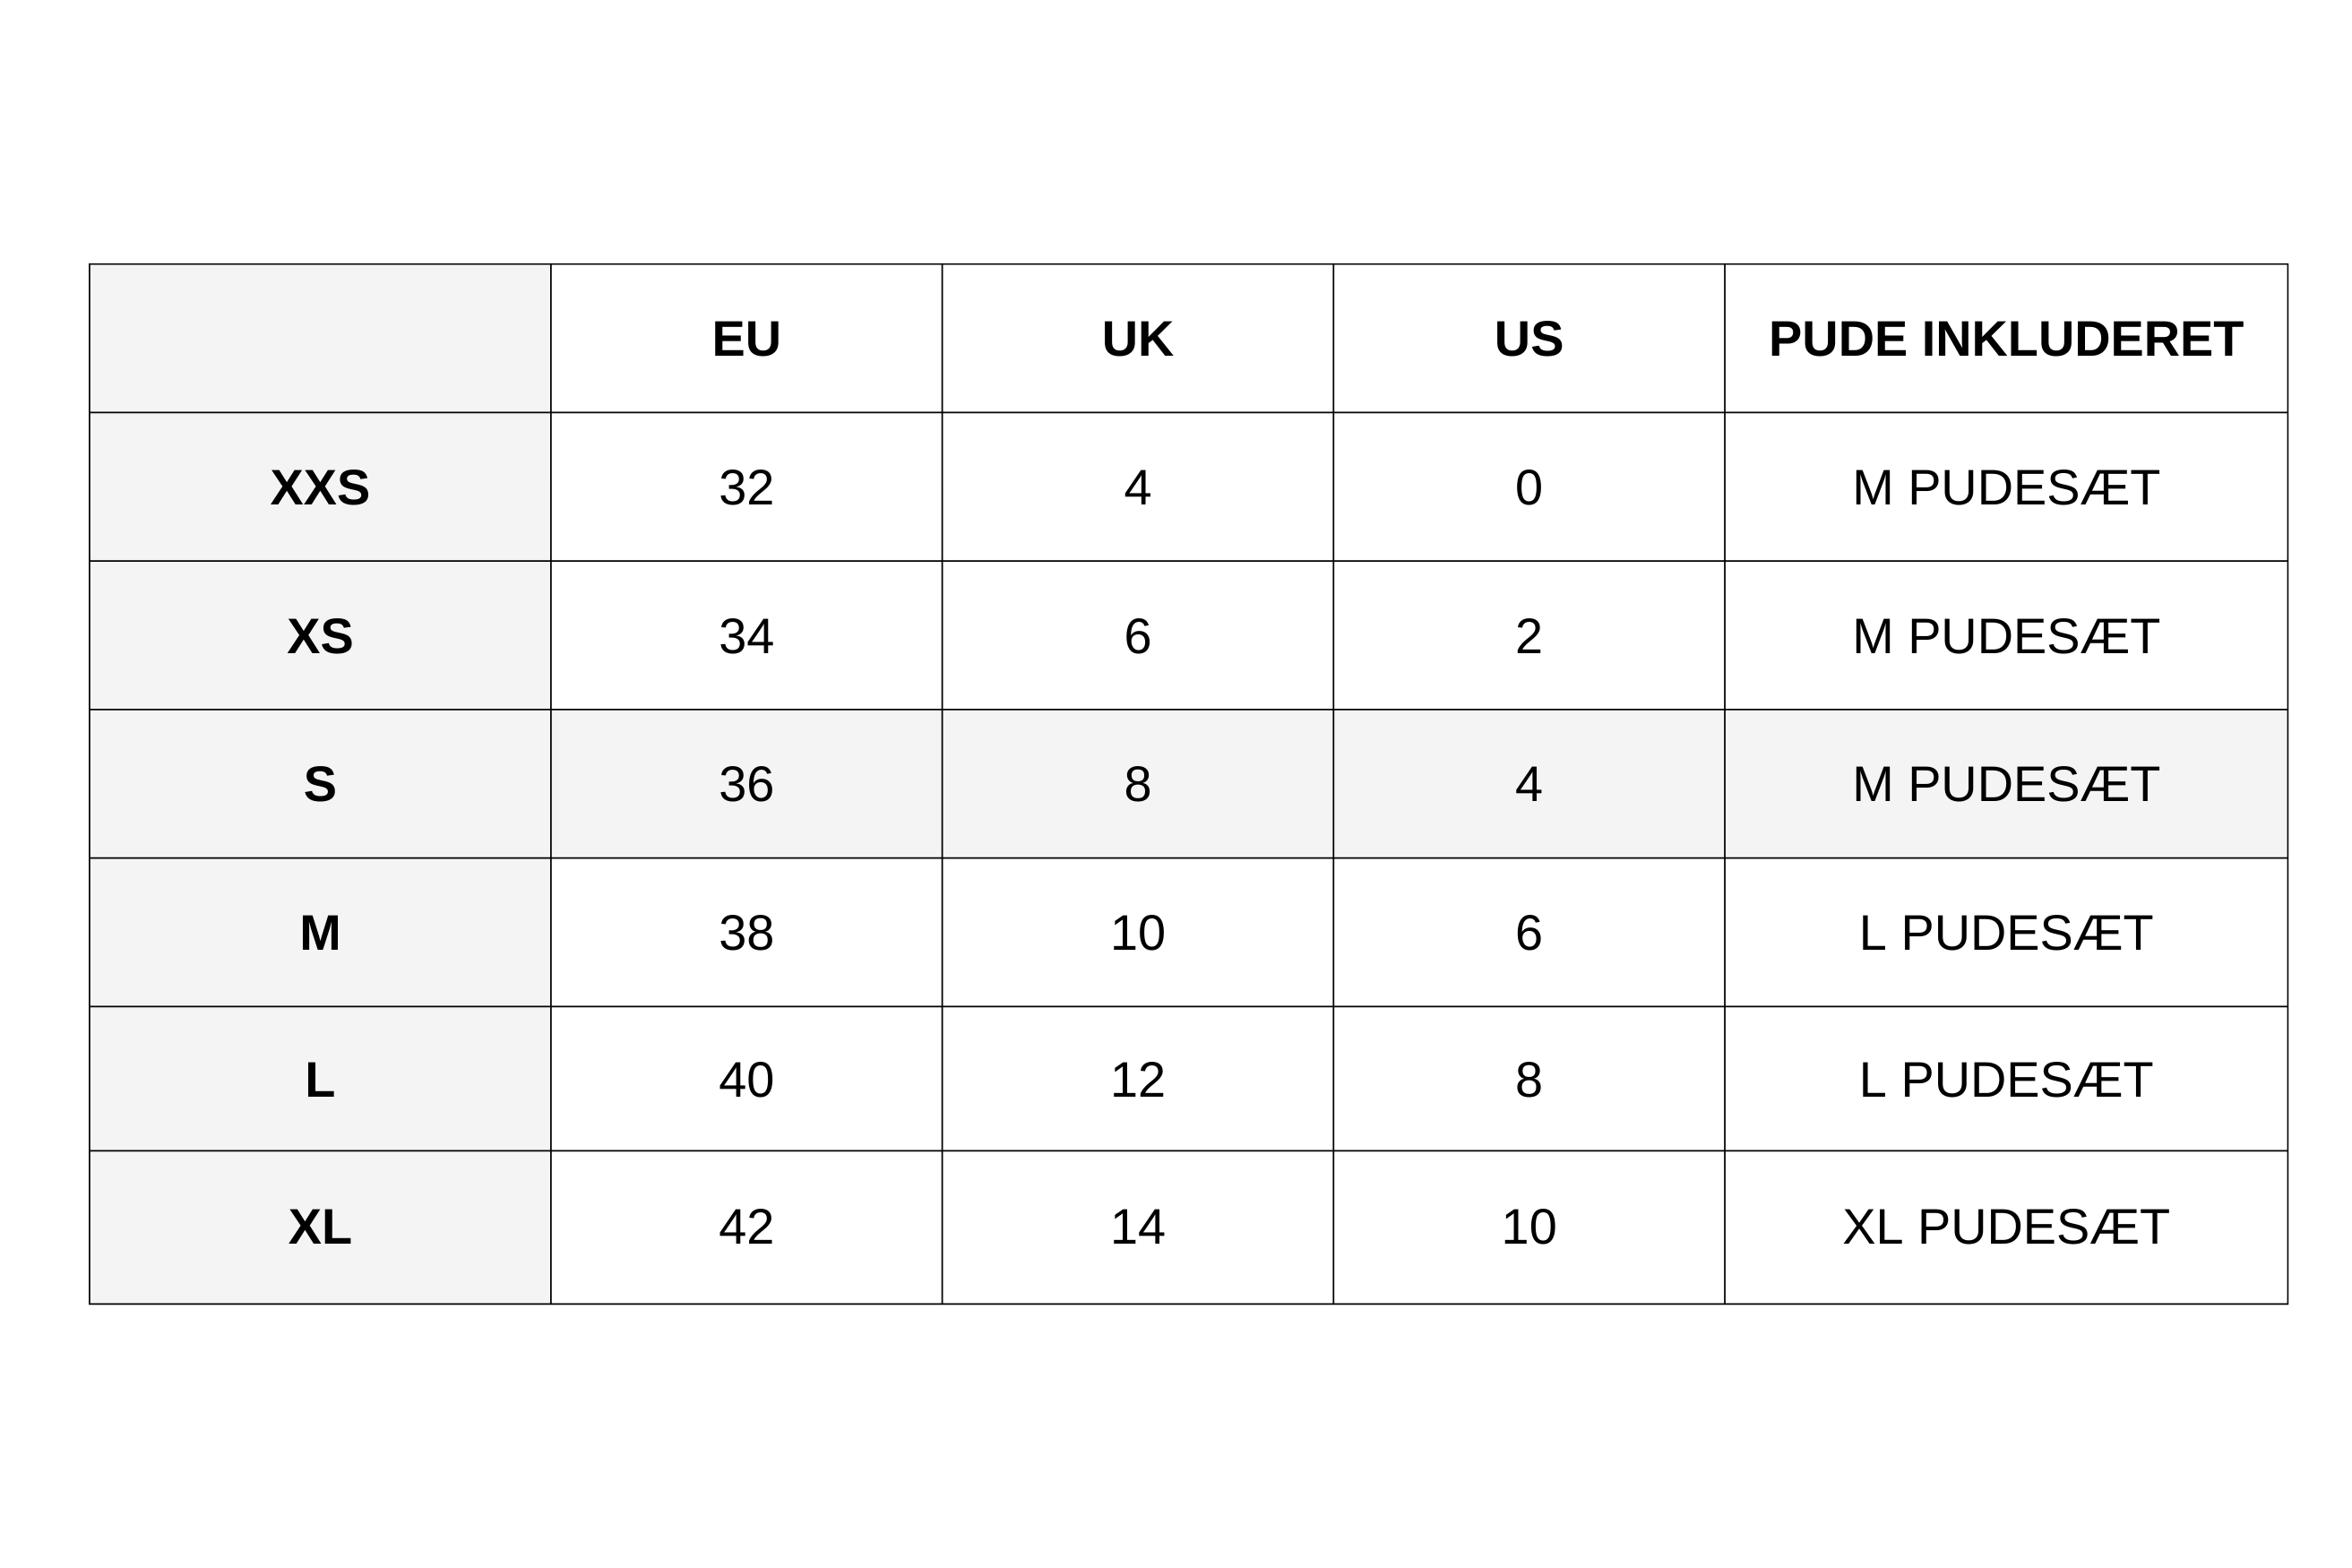Image resolution: width=2352 pixels, height=1568 pixels.
Task: Select the M size row label
Action: pos(320,933)
